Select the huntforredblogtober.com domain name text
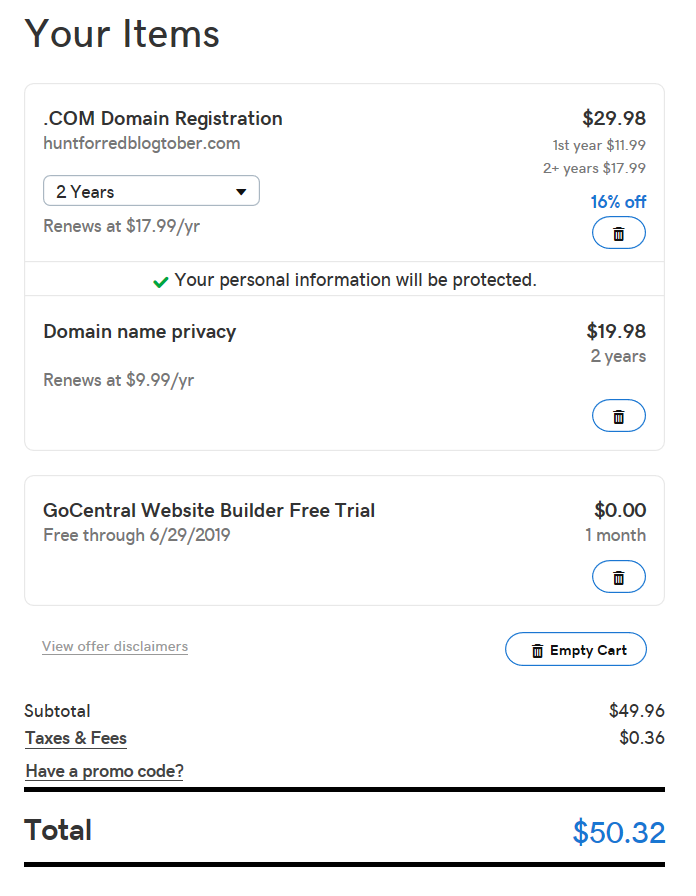This screenshot has height=896, width=696. point(142,143)
